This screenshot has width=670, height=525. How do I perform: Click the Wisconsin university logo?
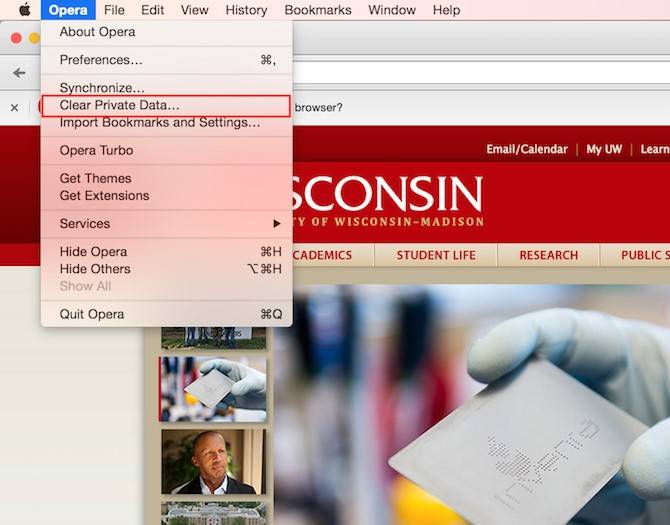coord(388,201)
